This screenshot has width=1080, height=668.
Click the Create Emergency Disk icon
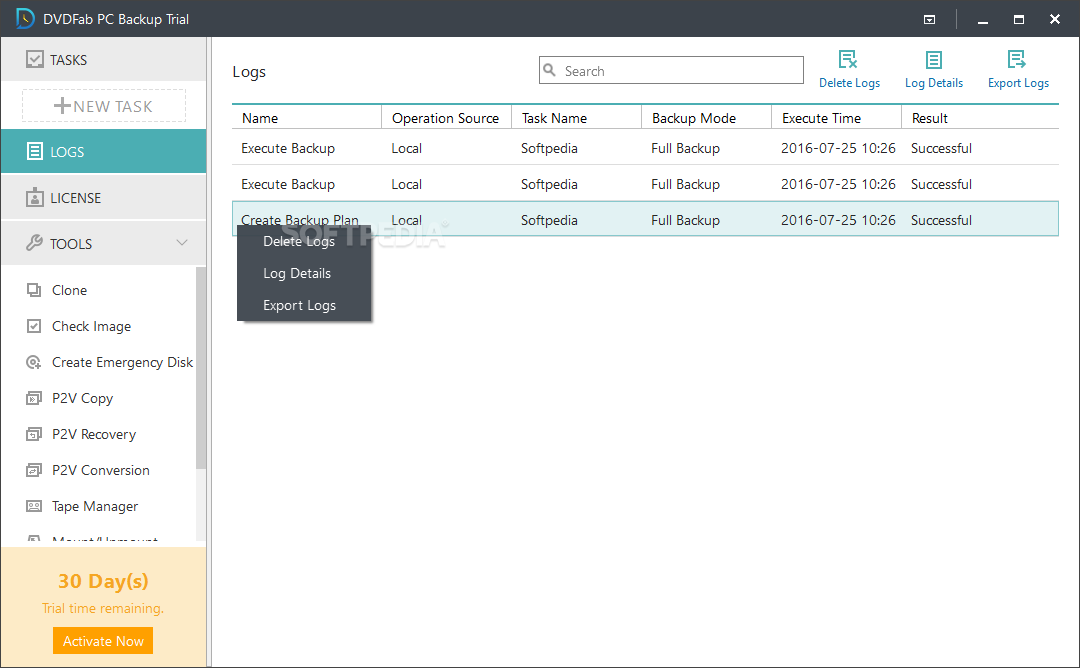click(x=34, y=362)
